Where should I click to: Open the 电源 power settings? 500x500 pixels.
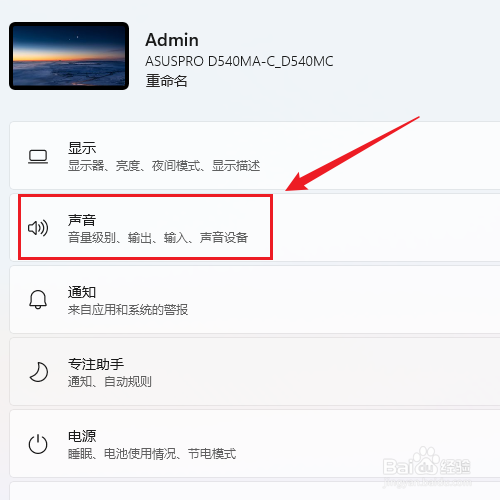[255, 444]
